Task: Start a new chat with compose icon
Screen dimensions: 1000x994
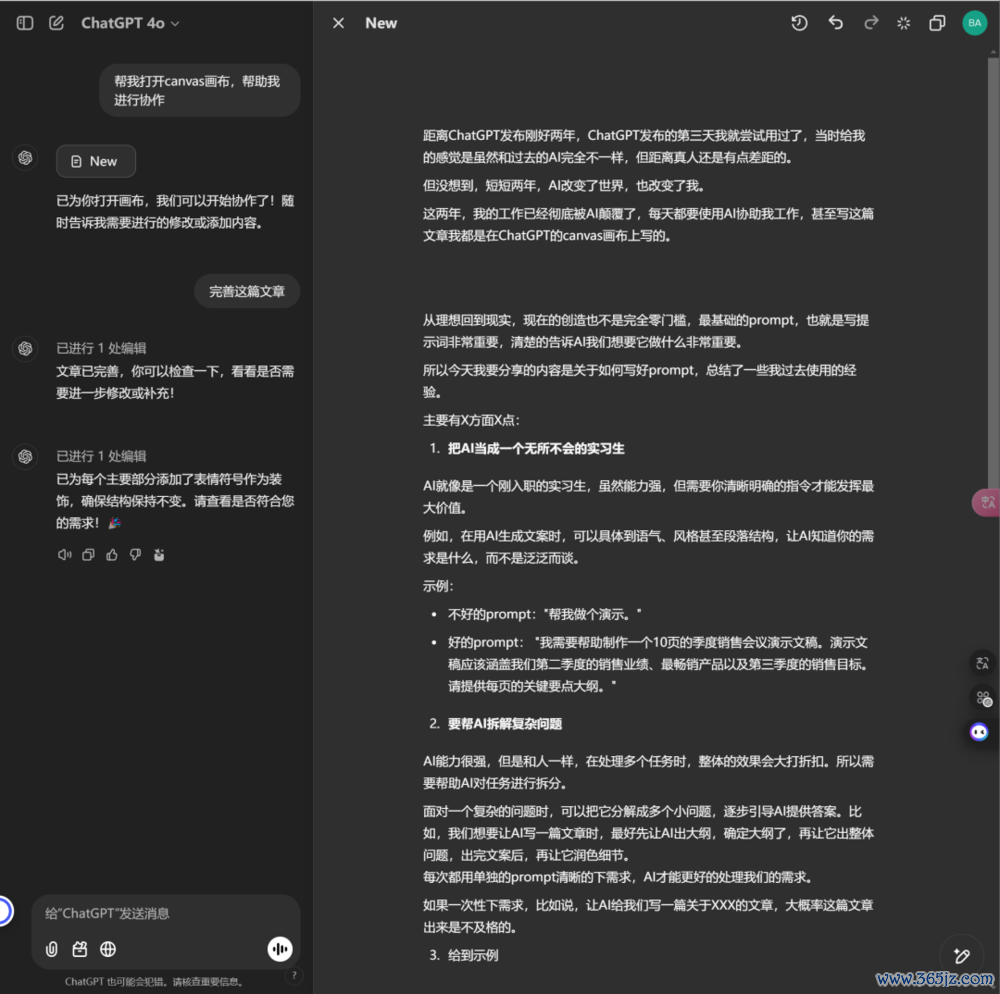Action: 57,24
